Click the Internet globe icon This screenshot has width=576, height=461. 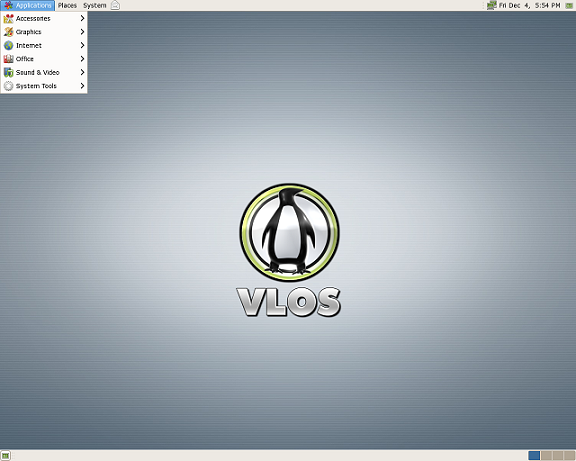click(x=8, y=46)
